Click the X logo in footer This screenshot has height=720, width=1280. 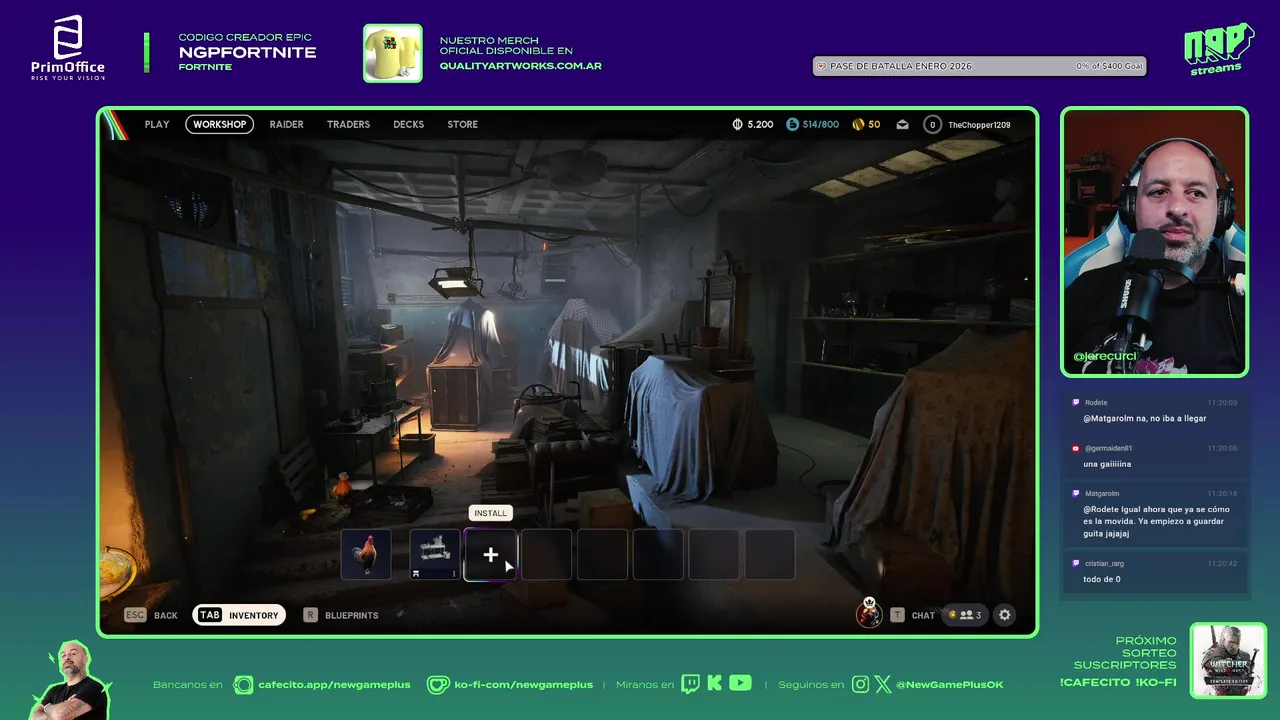point(883,684)
